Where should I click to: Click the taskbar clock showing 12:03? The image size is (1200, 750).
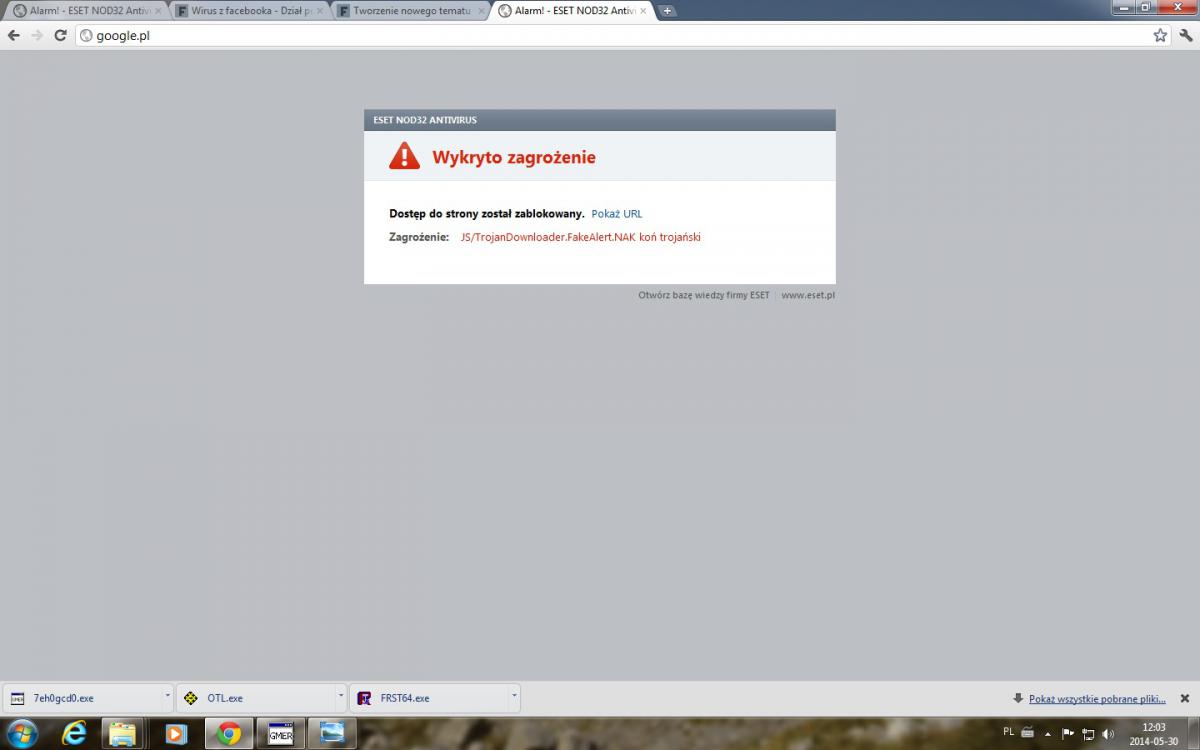tap(1153, 734)
